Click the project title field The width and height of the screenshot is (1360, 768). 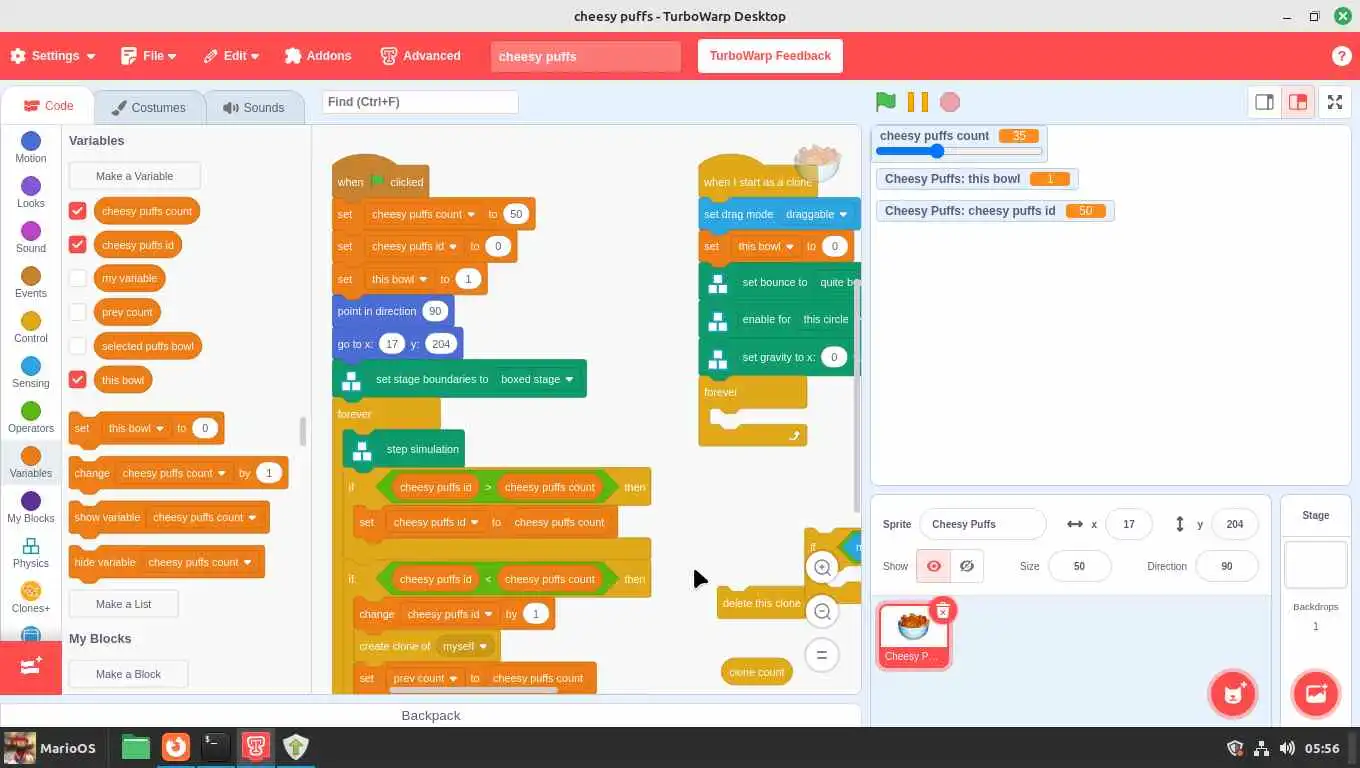click(x=586, y=56)
